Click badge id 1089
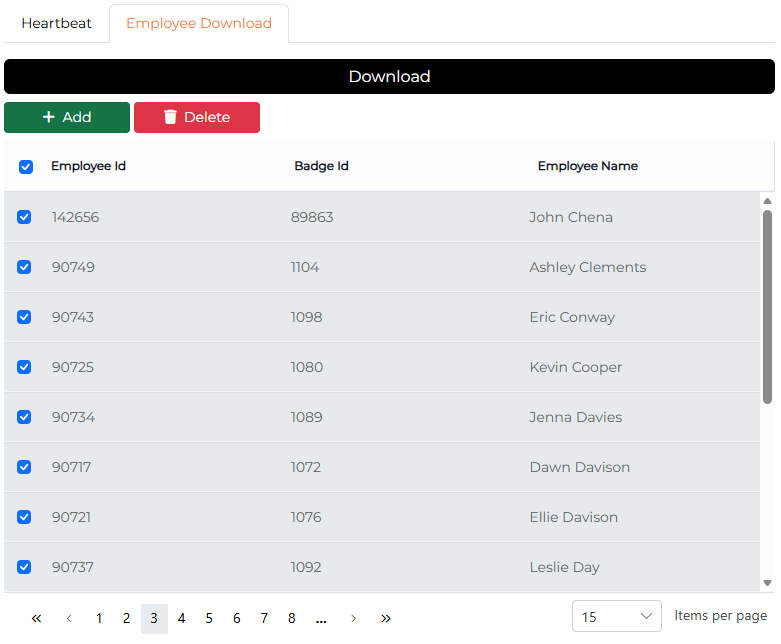The width and height of the screenshot is (781, 644). [306, 417]
